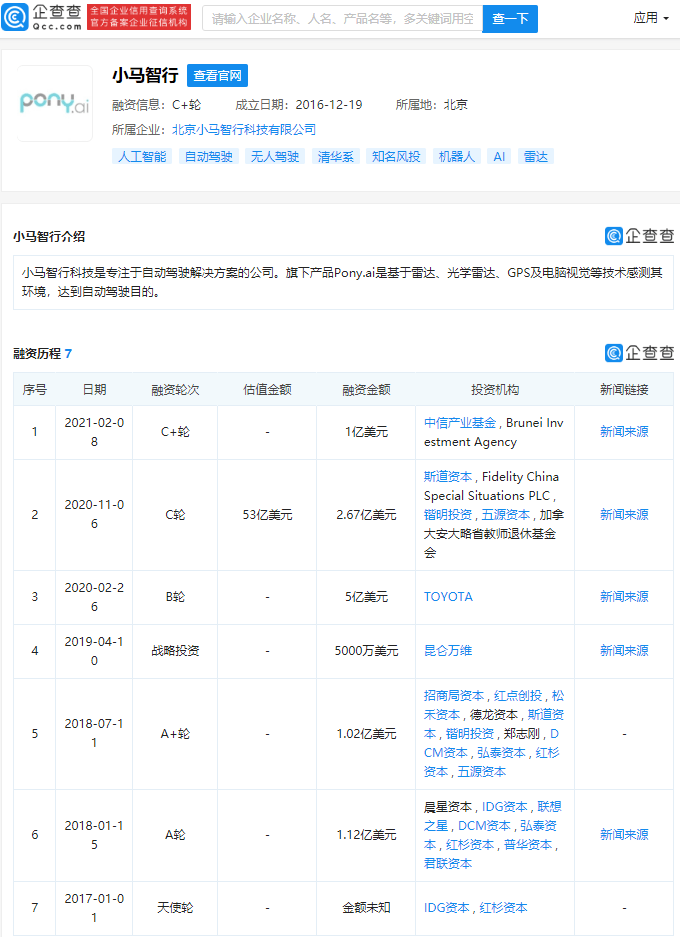The image size is (680, 937).
Task: Select the 2.67亿美元 funding amount cell
Action: (x=366, y=515)
